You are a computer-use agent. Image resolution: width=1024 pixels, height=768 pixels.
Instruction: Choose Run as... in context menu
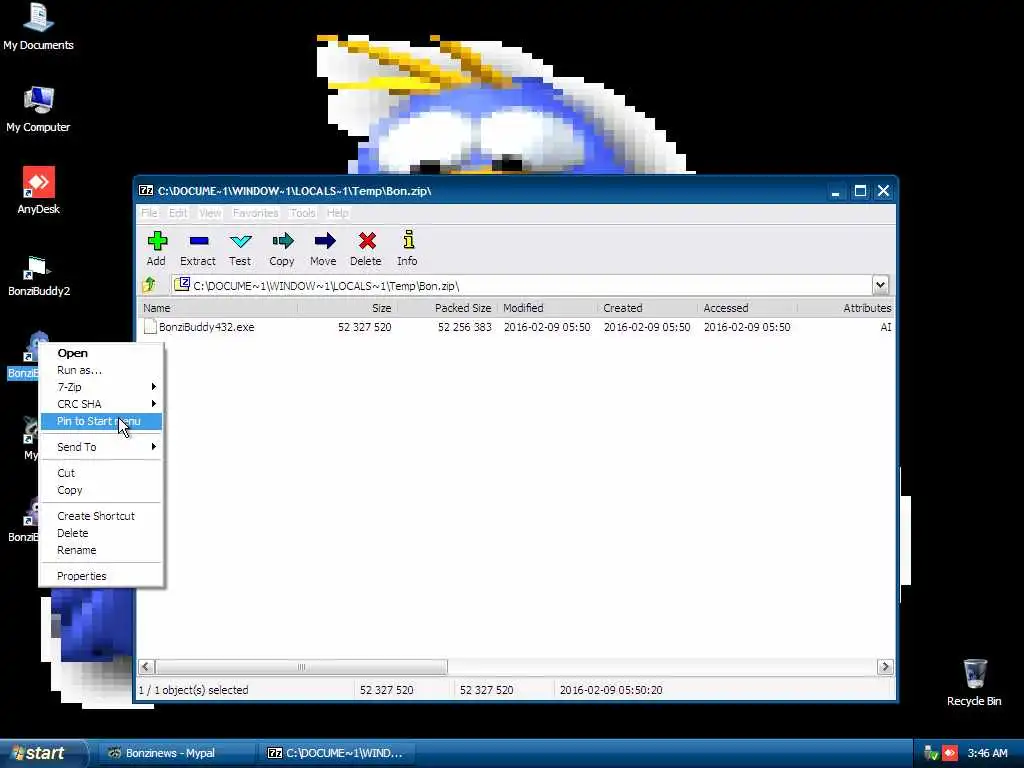click(101, 370)
